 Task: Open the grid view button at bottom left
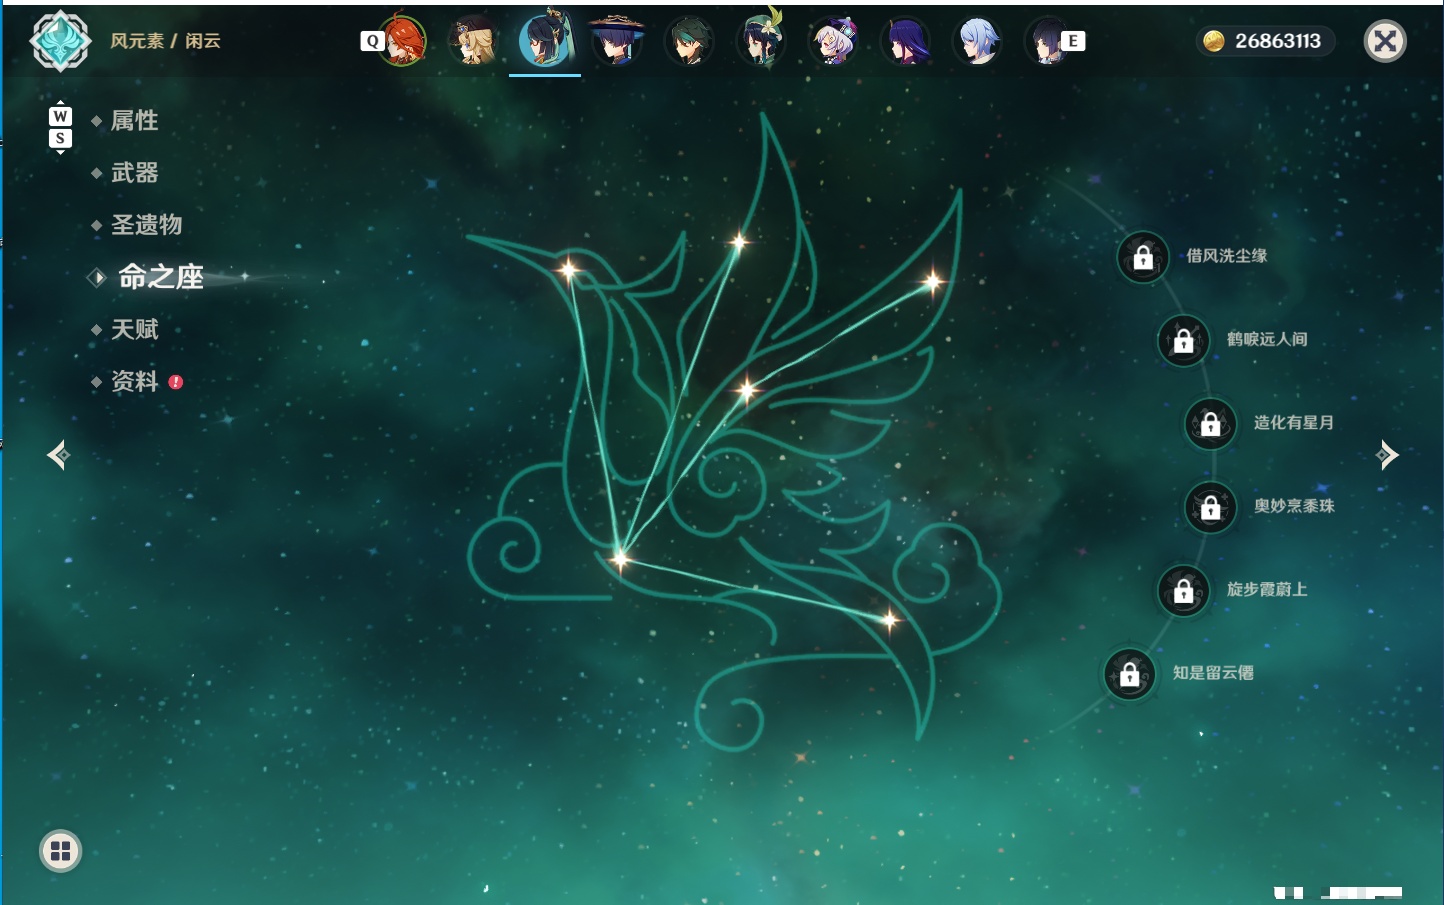tap(60, 851)
